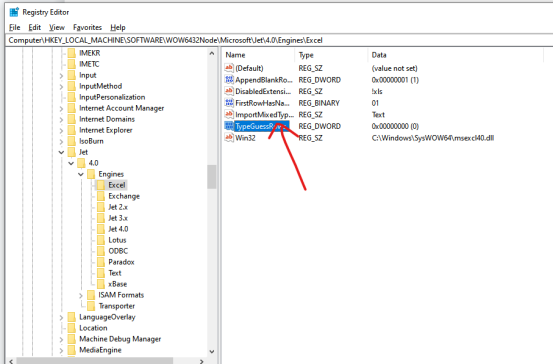Click the Win32 string value icon

(x=229, y=137)
